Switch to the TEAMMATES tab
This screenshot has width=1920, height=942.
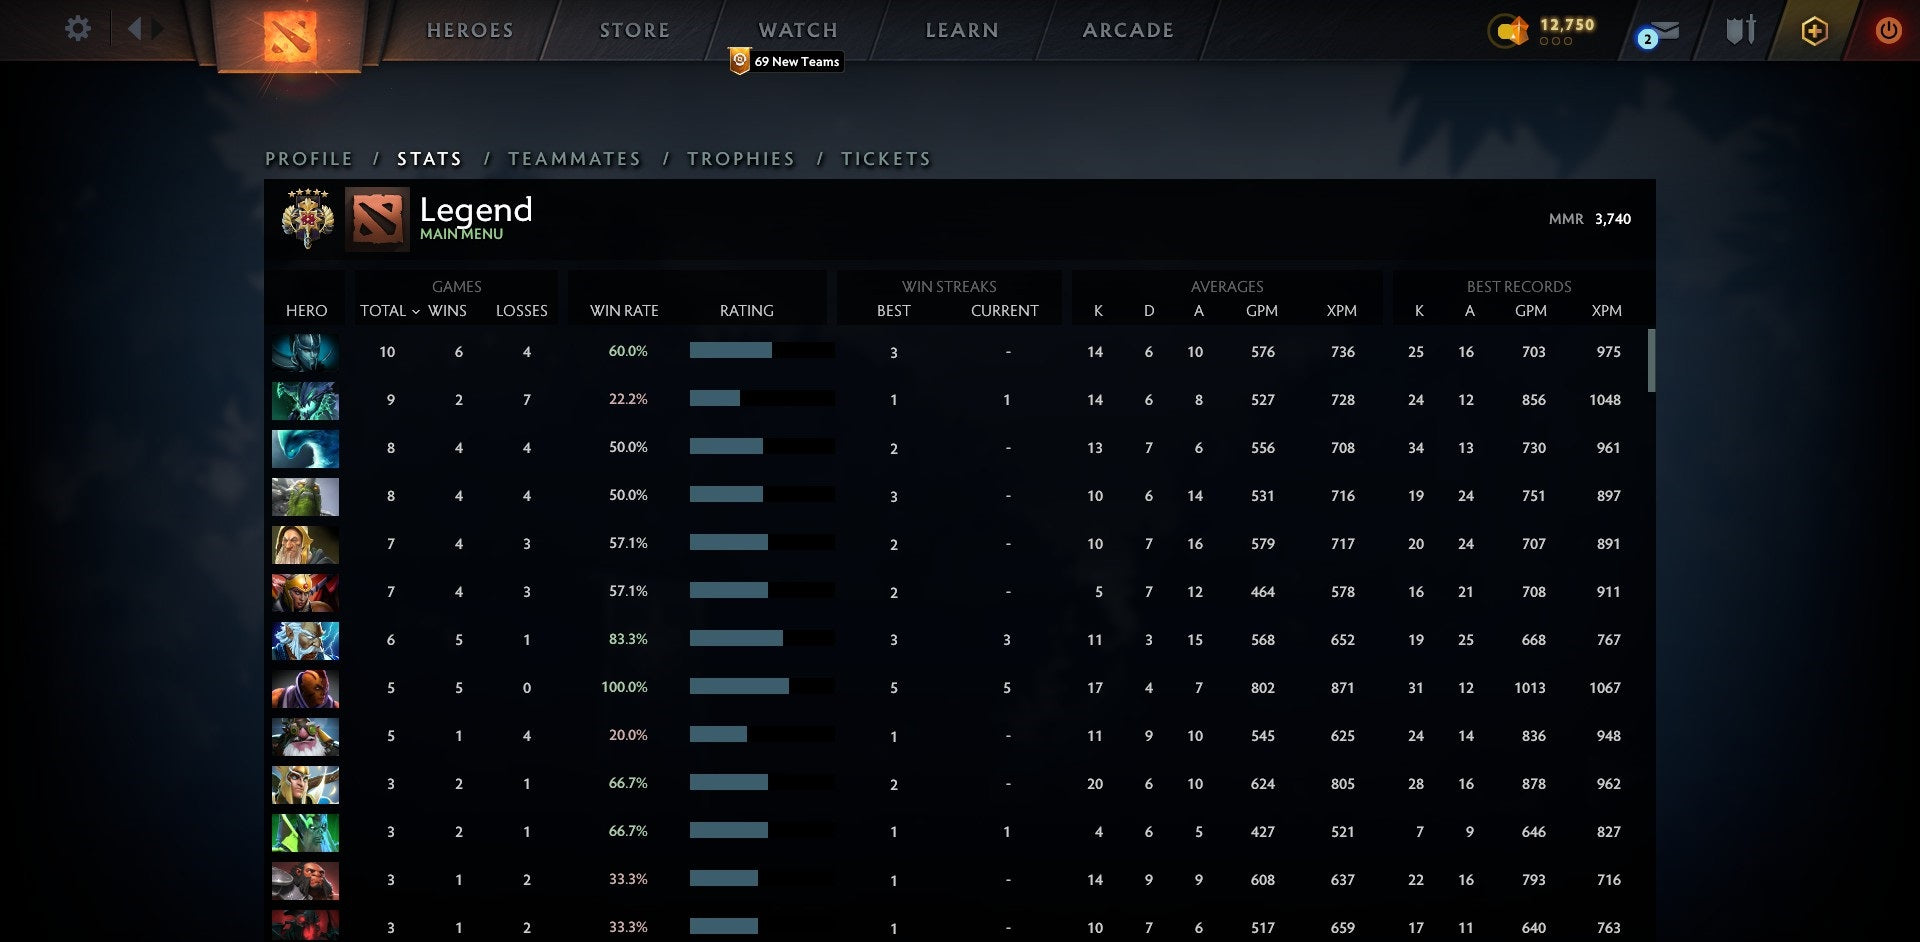575,158
